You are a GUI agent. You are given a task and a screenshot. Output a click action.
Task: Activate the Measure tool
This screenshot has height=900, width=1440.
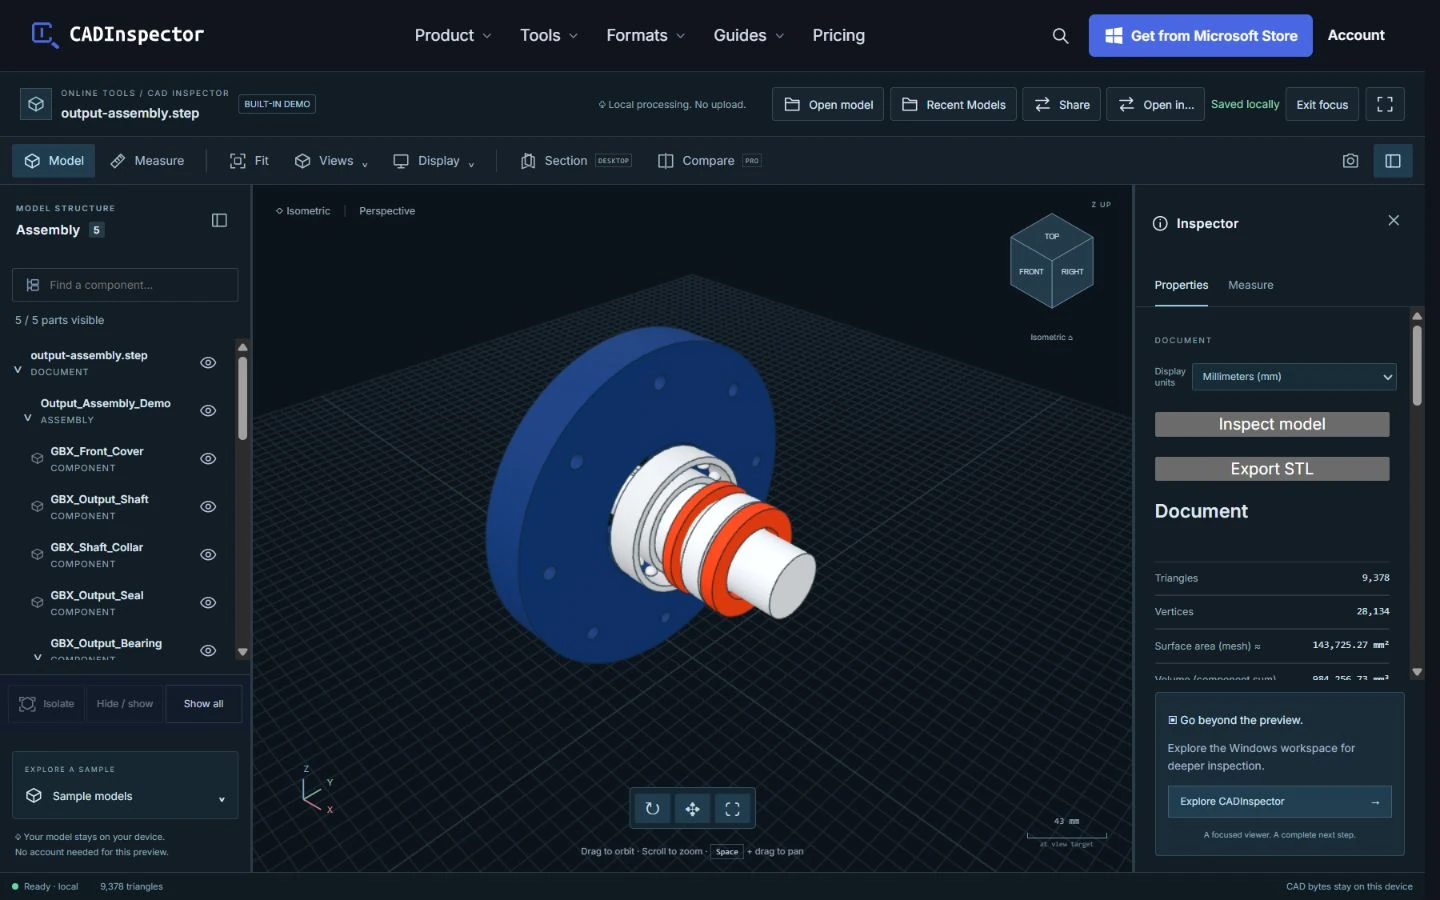point(147,161)
